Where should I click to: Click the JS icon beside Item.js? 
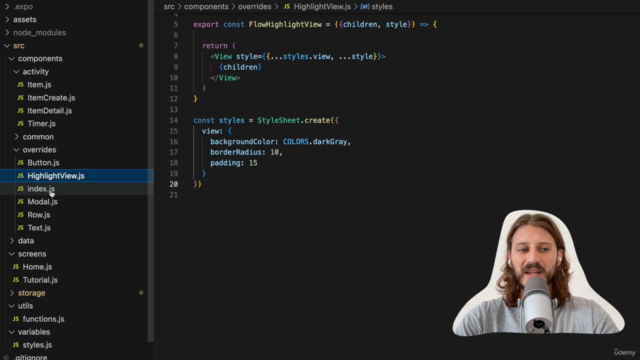[20, 84]
